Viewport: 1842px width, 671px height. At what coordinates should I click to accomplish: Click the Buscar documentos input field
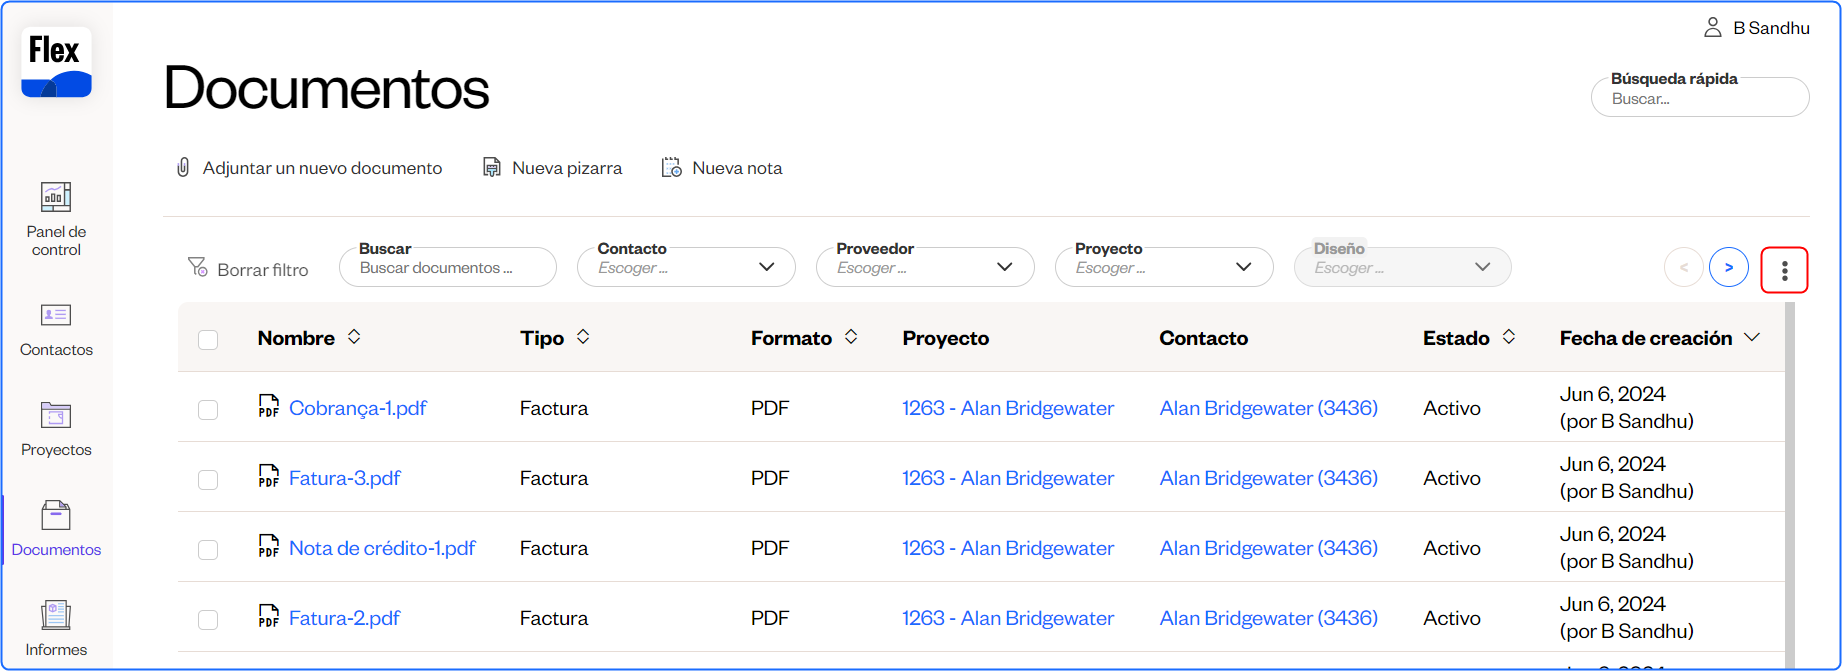point(447,267)
